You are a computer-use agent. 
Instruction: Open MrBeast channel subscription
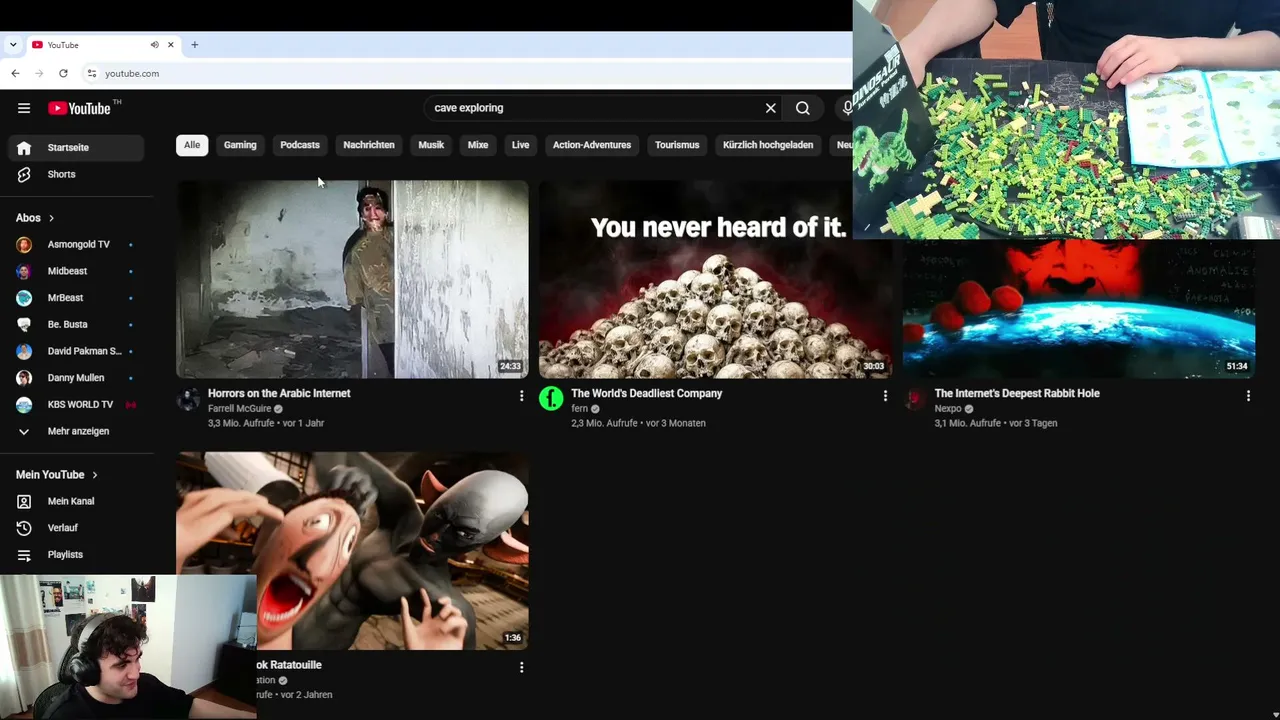[77, 298]
